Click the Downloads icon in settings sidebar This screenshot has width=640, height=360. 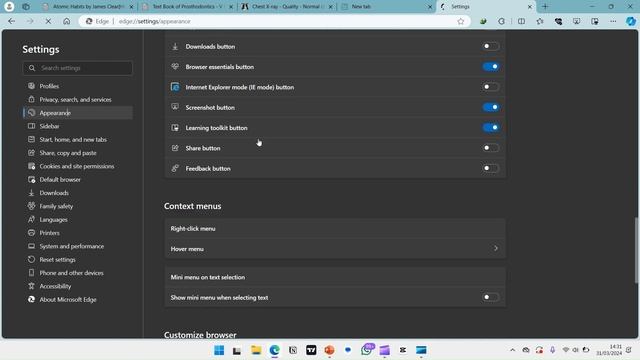coord(31,193)
